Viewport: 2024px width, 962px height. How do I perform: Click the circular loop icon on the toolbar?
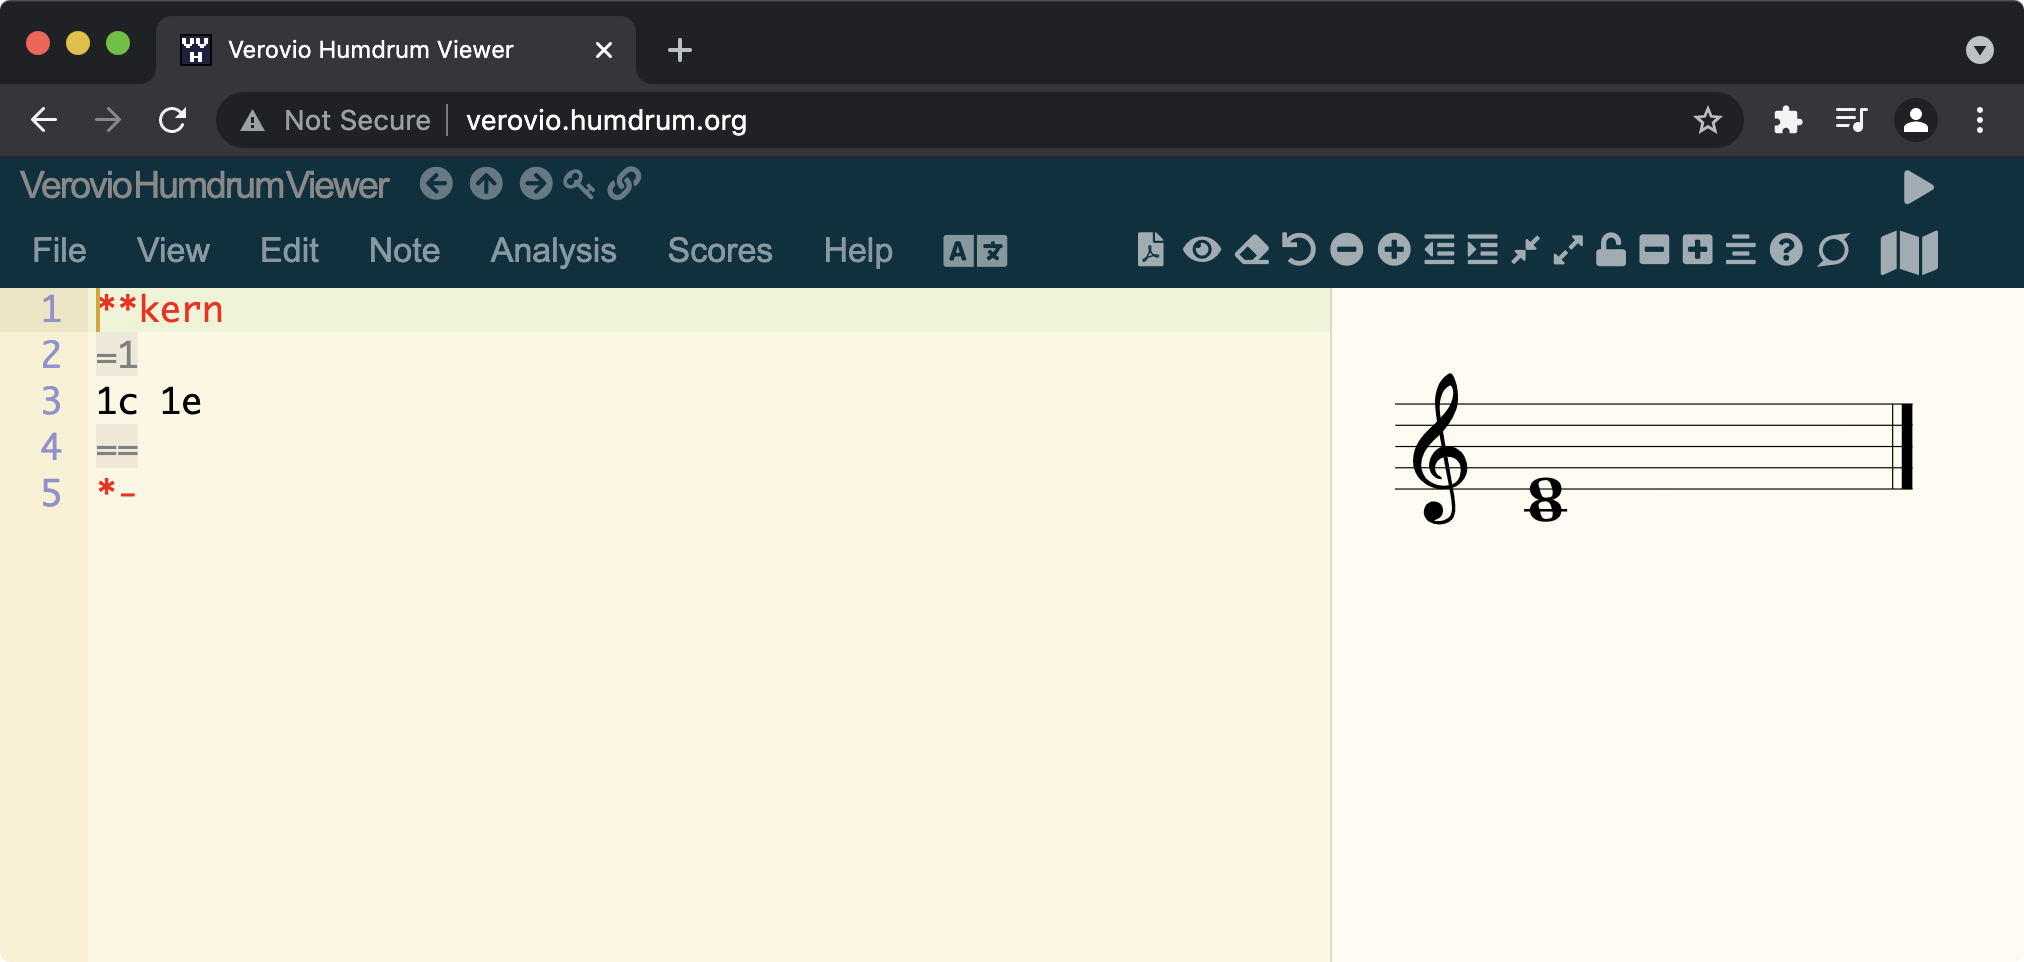(x=1833, y=250)
